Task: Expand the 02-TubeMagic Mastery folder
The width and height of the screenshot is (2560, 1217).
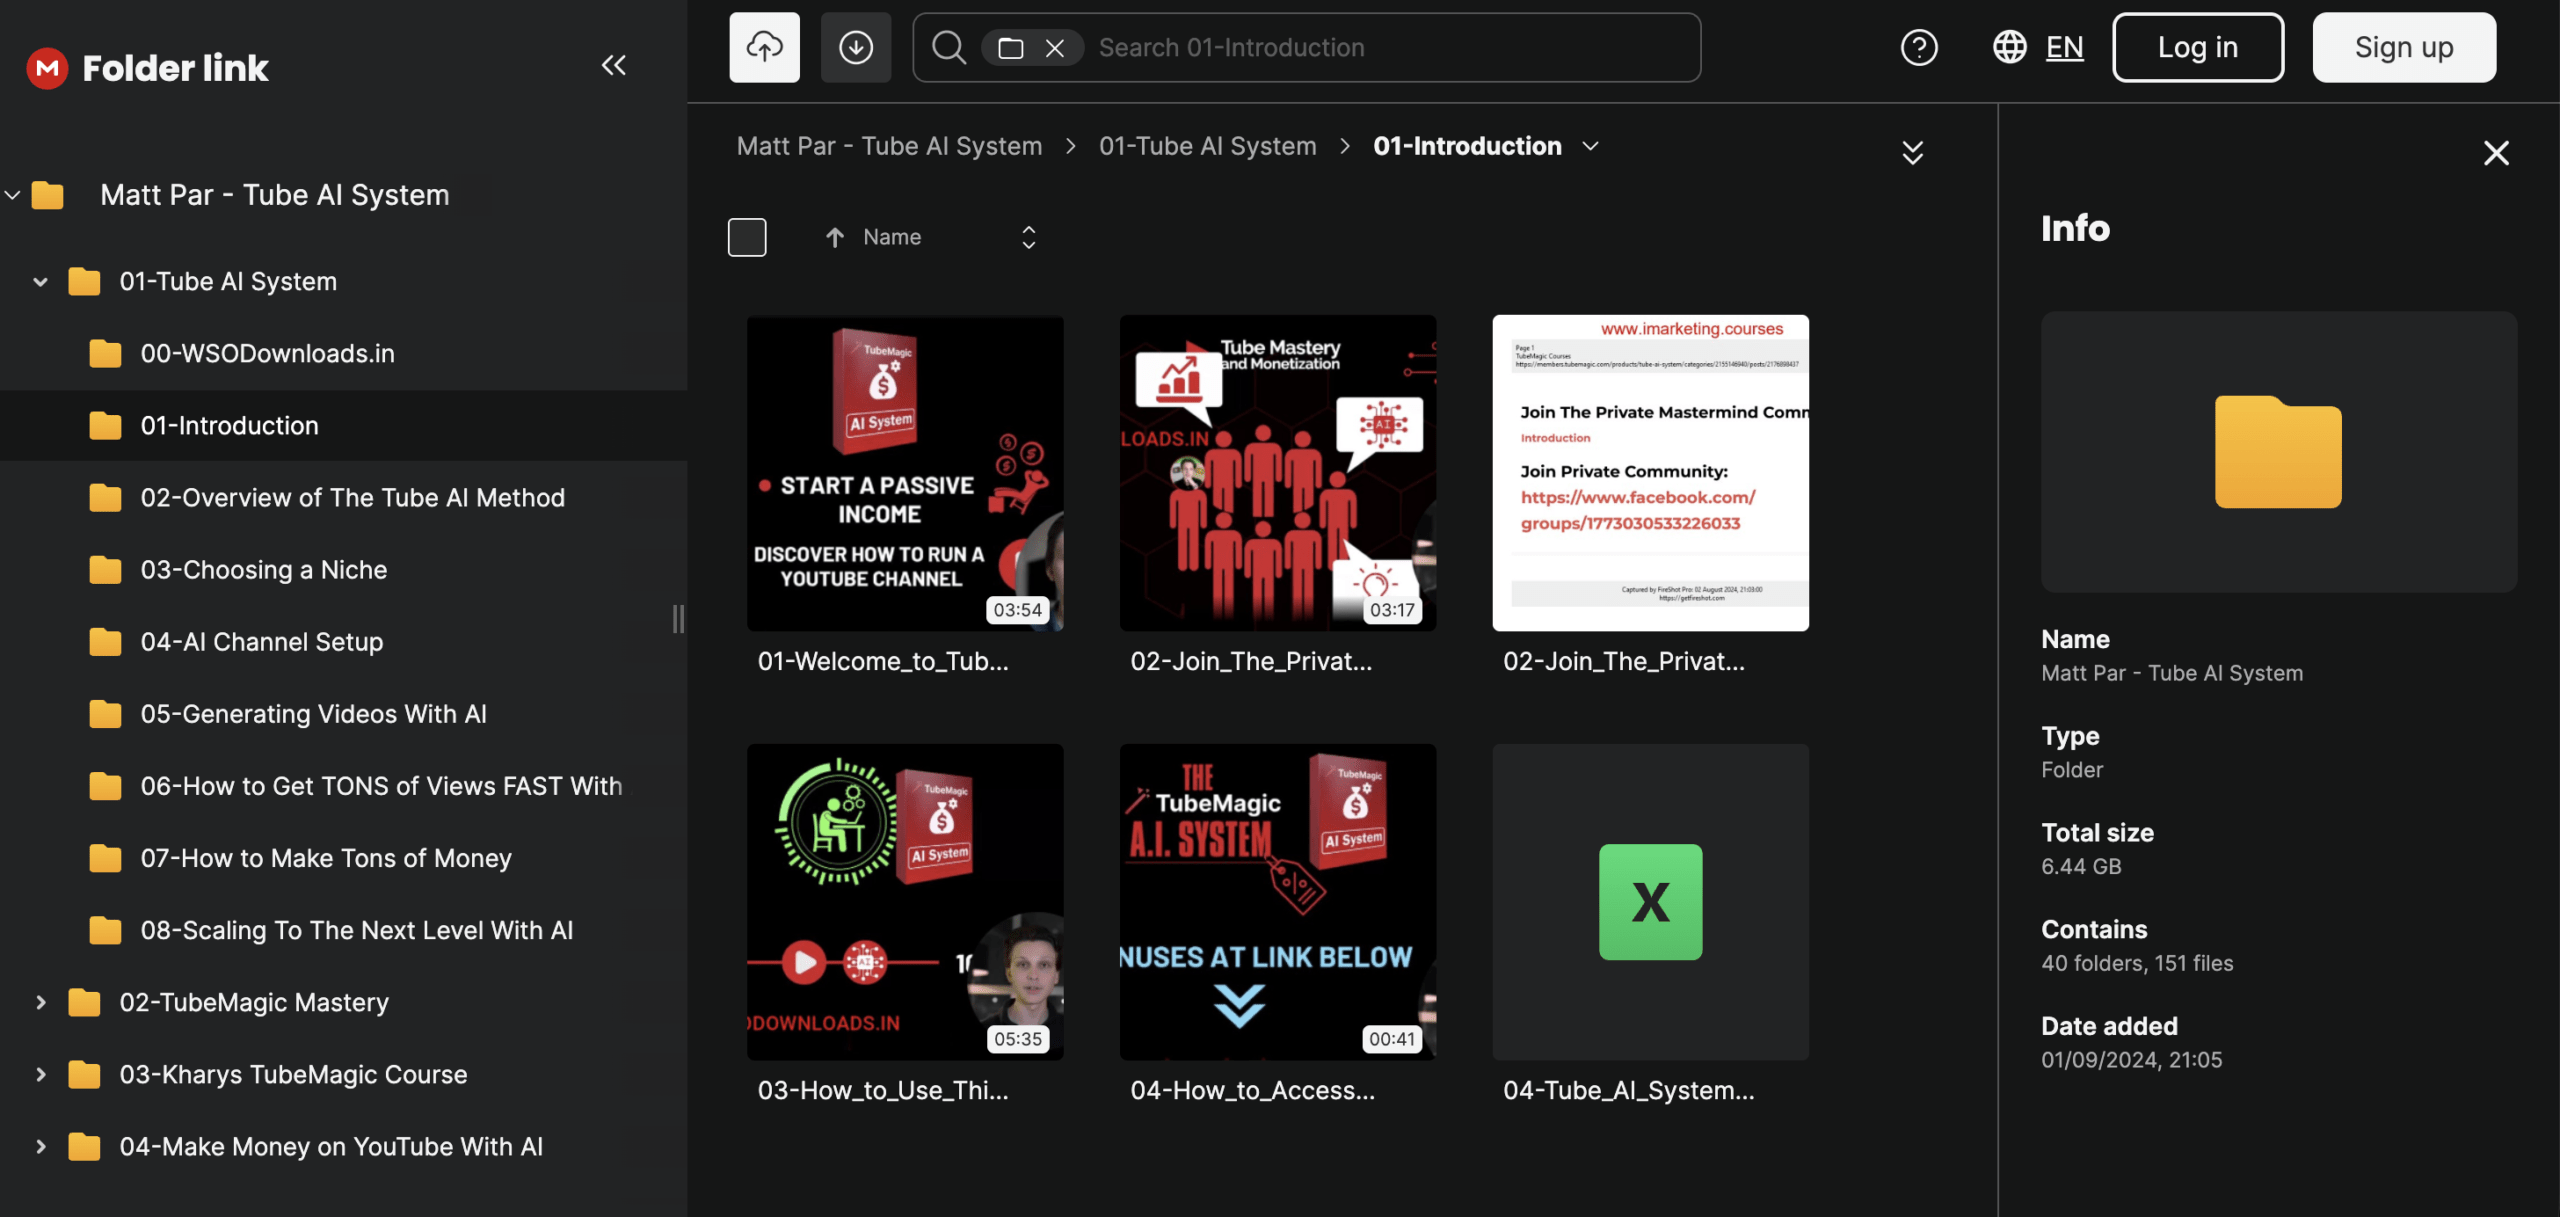Action: click(x=41, y=1002)
